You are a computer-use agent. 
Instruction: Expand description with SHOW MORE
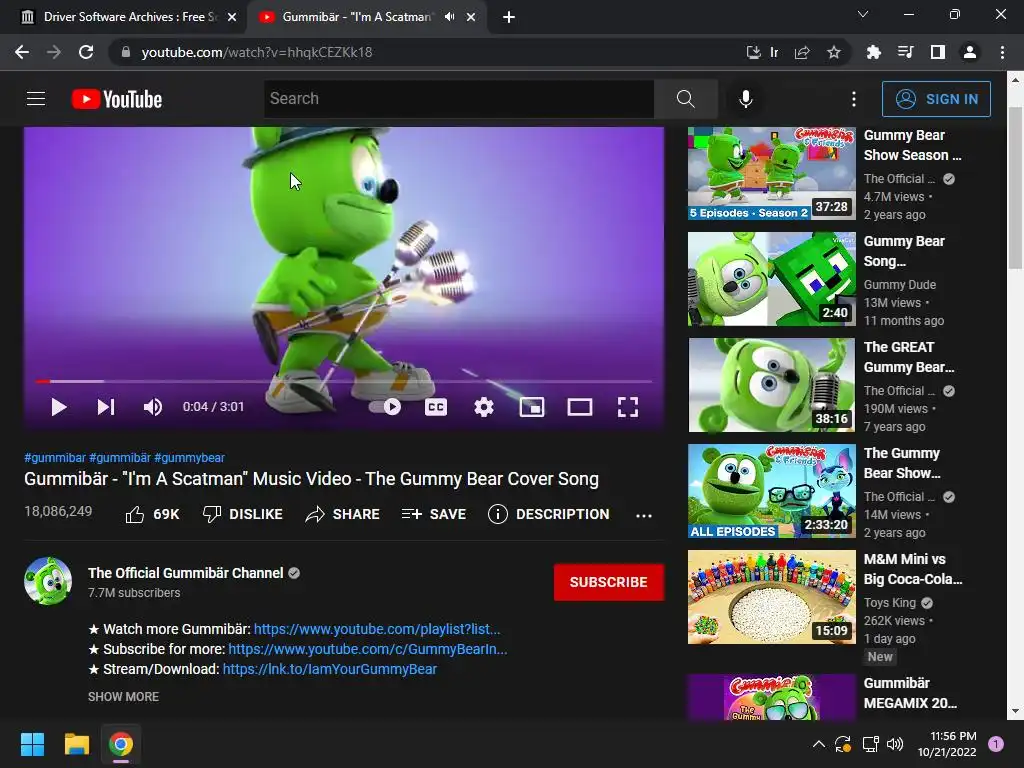(x=123, y=697)
